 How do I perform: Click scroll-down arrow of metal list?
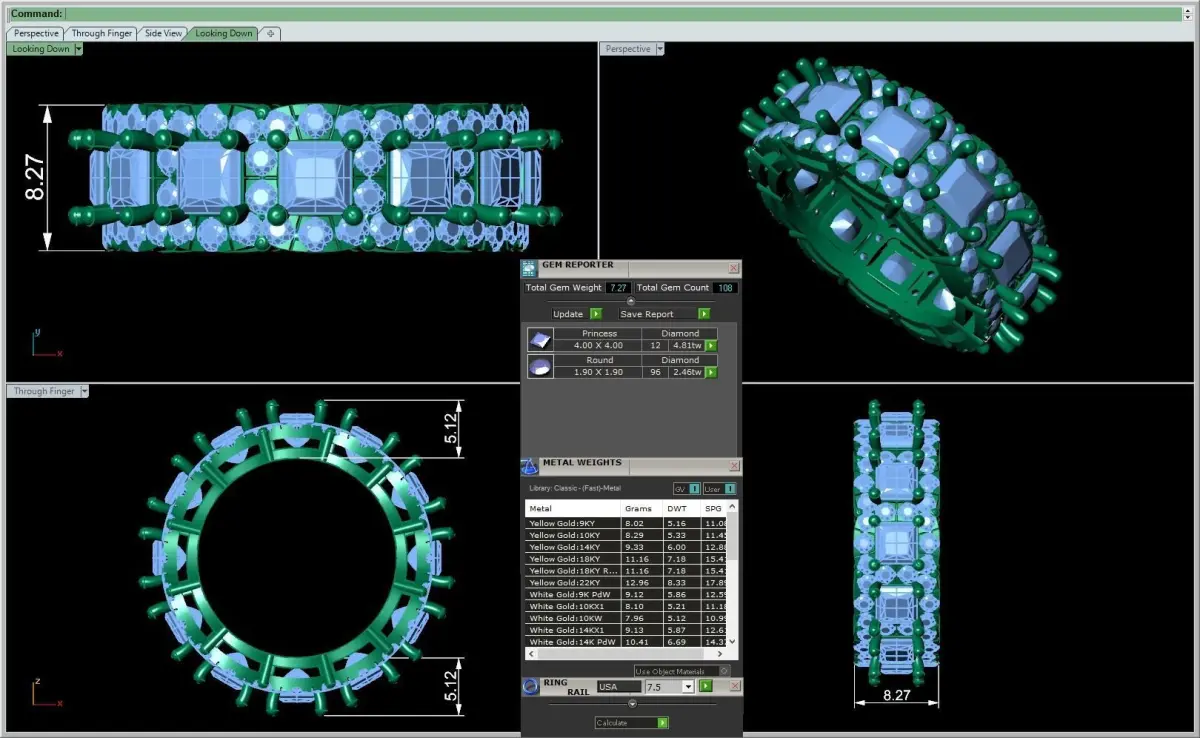point(732,642)
